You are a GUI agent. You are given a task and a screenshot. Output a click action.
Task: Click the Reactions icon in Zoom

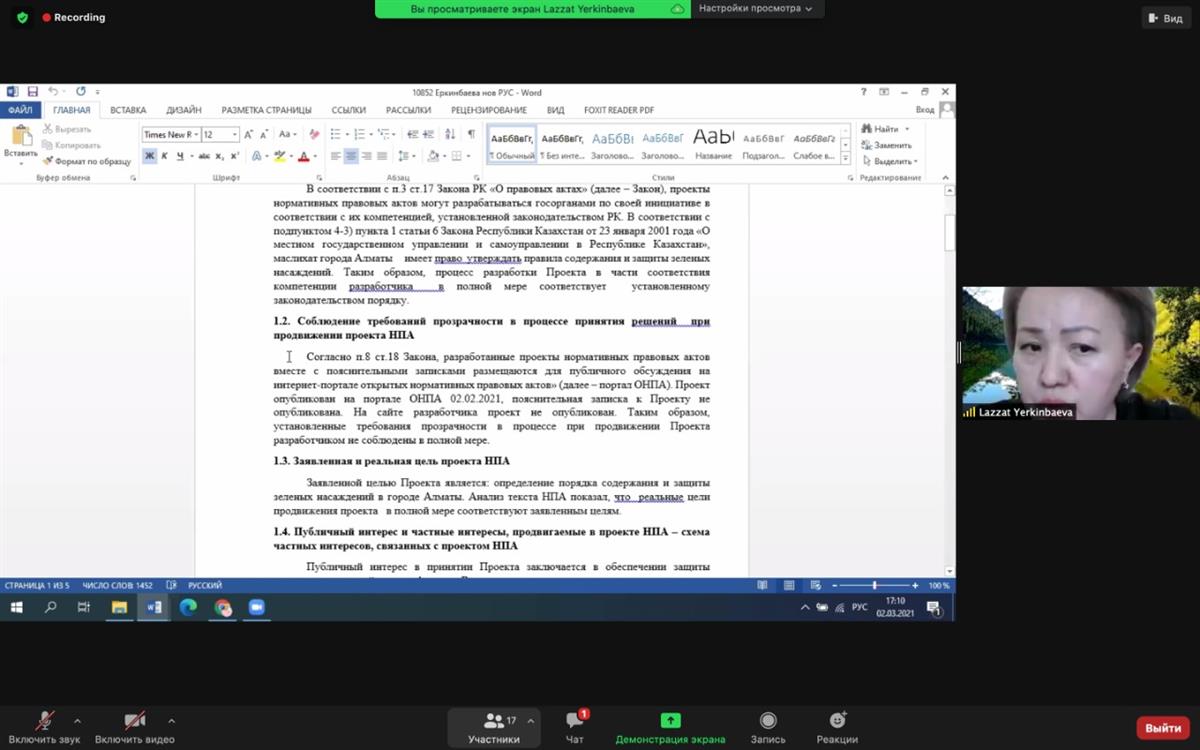coord(837,721)
